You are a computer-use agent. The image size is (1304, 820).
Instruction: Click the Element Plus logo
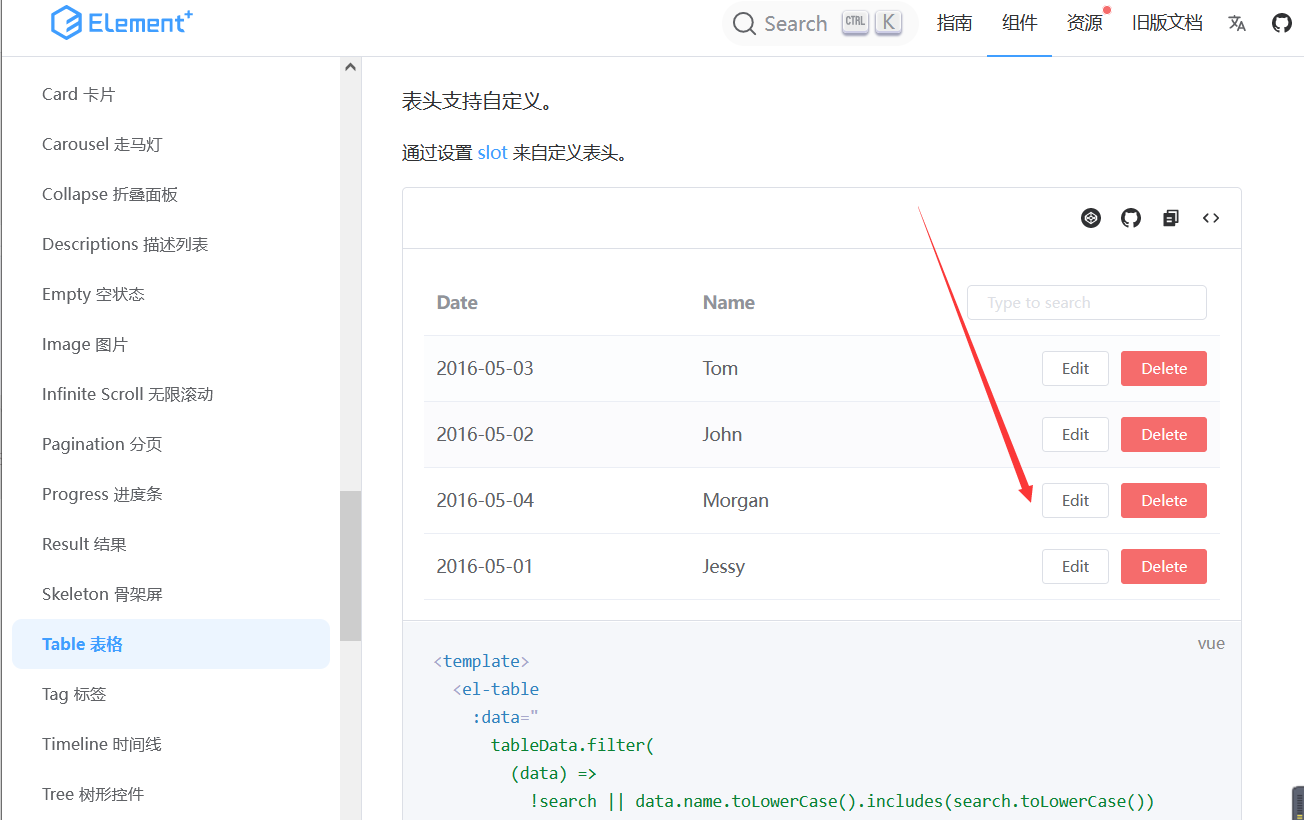pyautogui.click(x=122, y=22)
